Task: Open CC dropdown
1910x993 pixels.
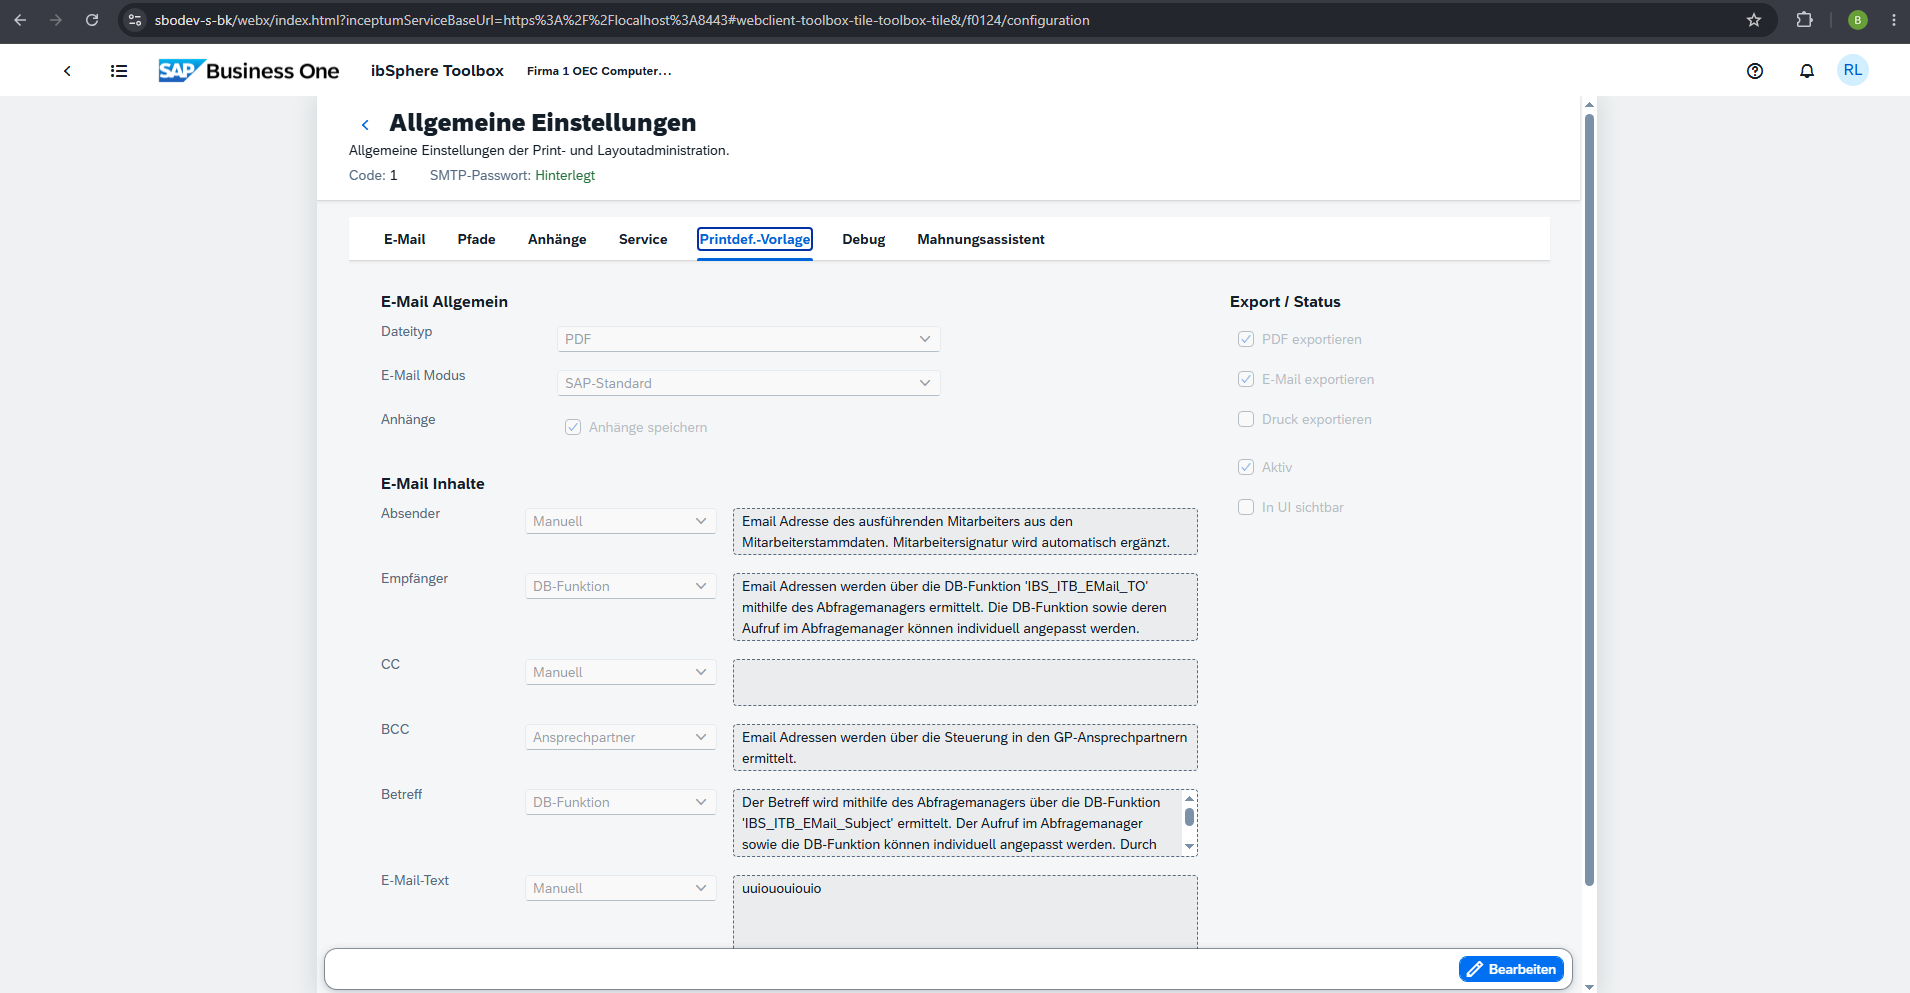Action: click(621, 672)
